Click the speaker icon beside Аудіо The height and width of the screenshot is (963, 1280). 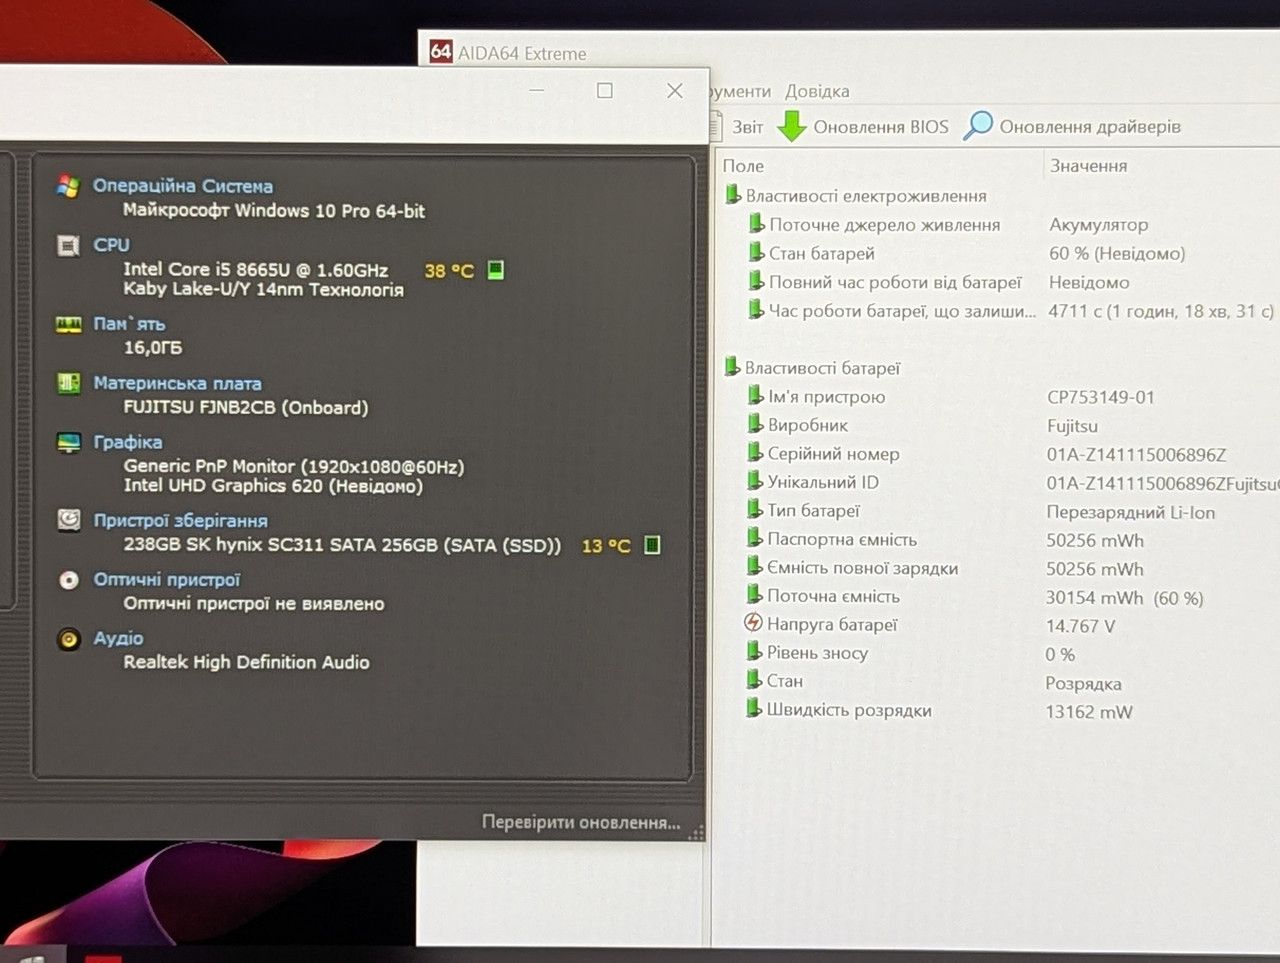click(x=68, y=639)
